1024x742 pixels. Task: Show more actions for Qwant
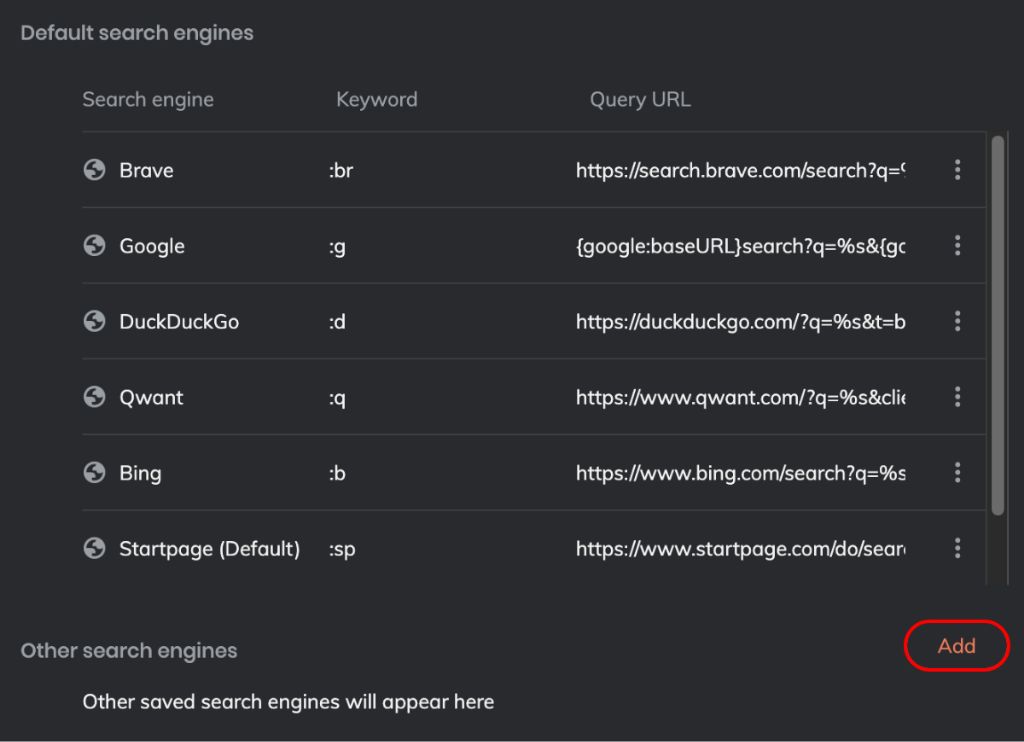(957, 397)
